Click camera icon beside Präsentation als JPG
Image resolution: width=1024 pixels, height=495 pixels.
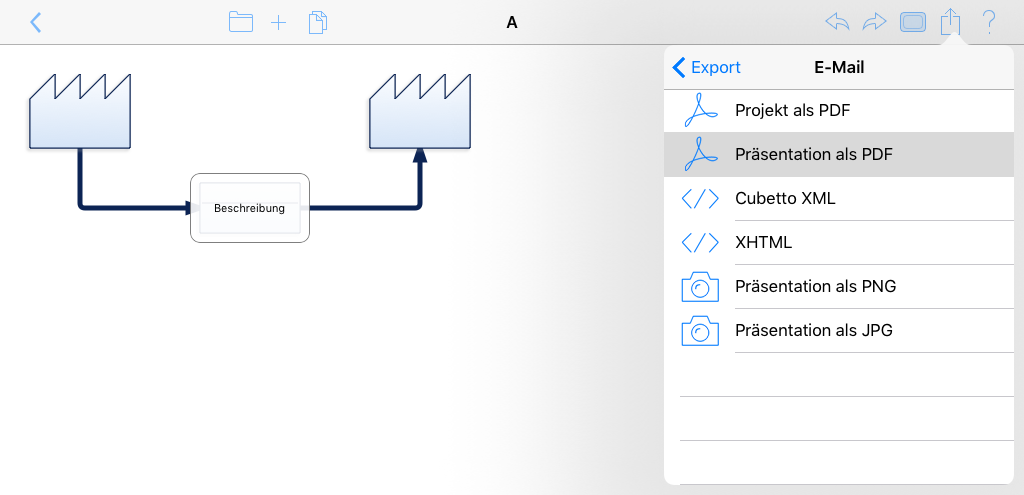[700, 331]
